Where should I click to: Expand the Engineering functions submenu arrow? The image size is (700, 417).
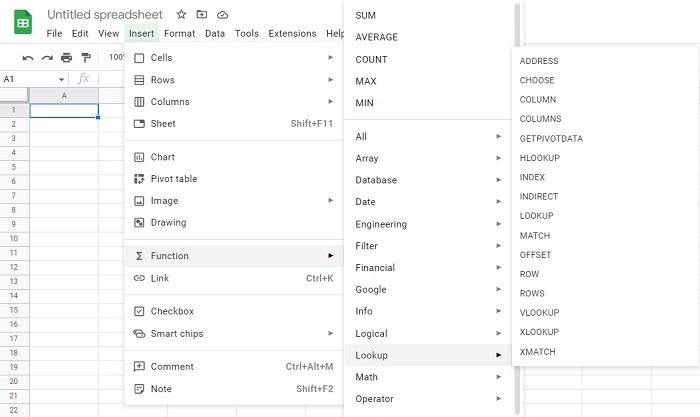499,224
